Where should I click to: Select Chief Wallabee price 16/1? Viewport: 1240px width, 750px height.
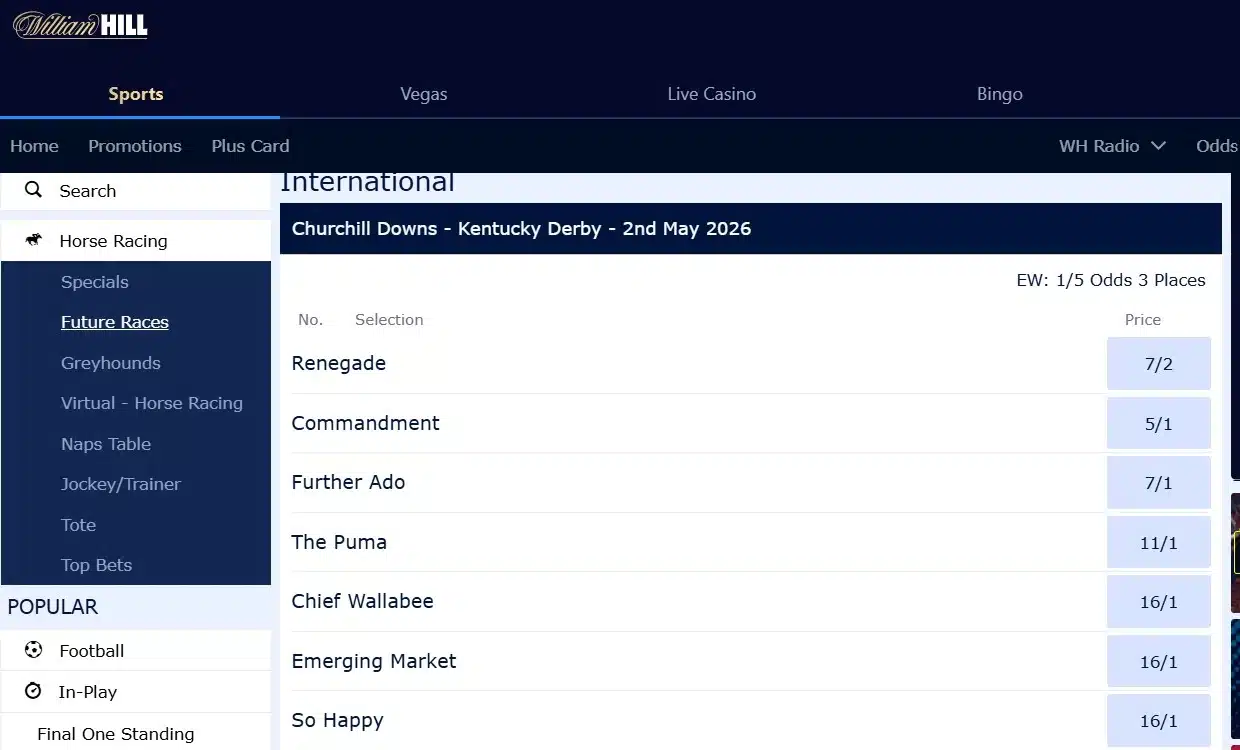coord(1159,602)
